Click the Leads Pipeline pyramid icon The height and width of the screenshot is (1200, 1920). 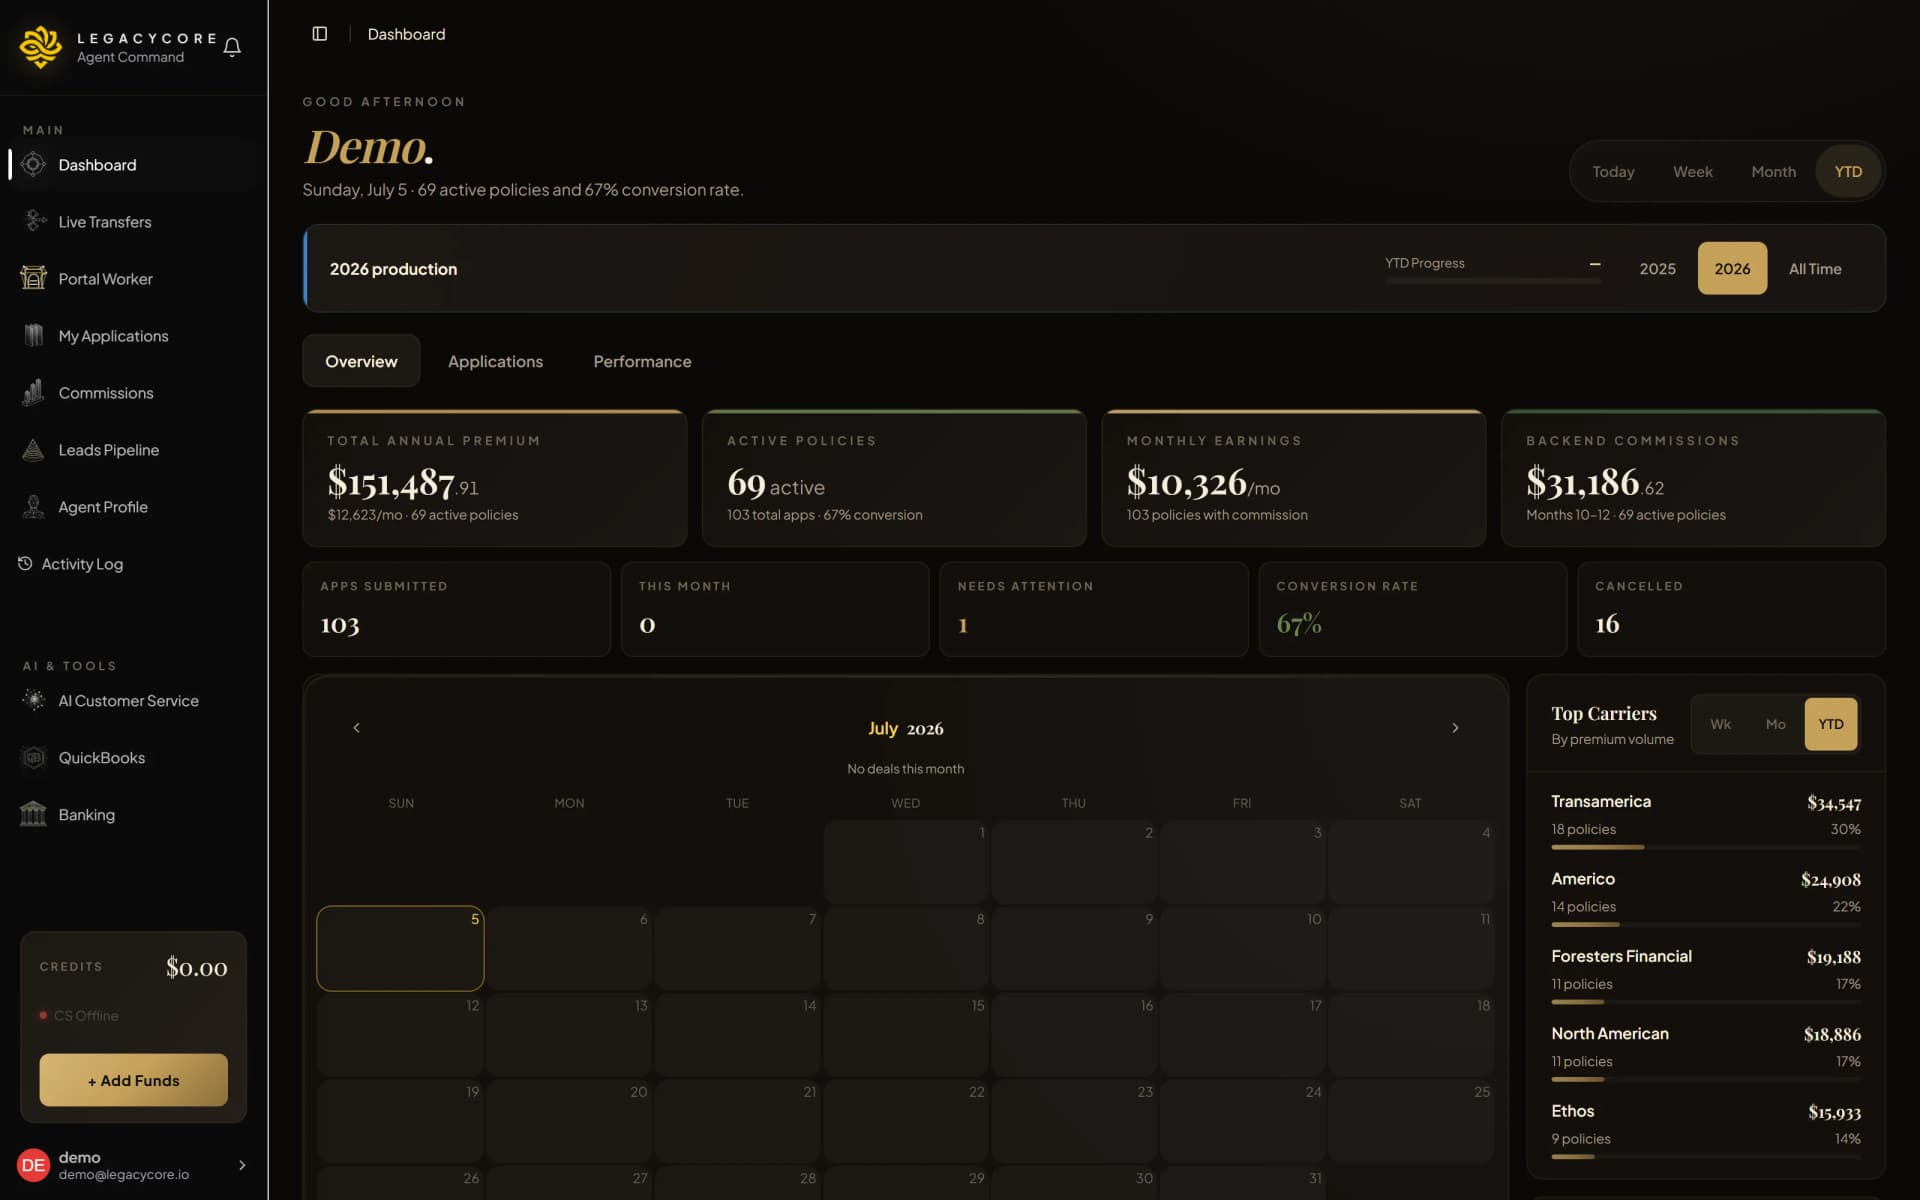coord(33,449)
